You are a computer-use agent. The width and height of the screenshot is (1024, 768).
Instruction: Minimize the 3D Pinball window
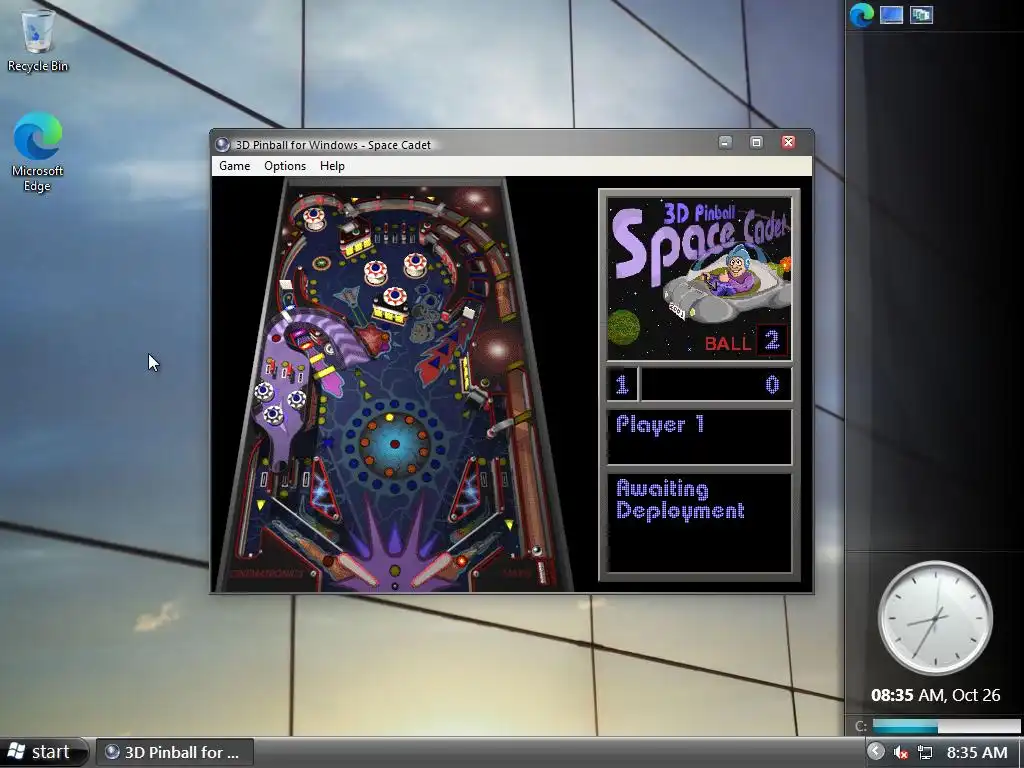click(x=725, y=142)
